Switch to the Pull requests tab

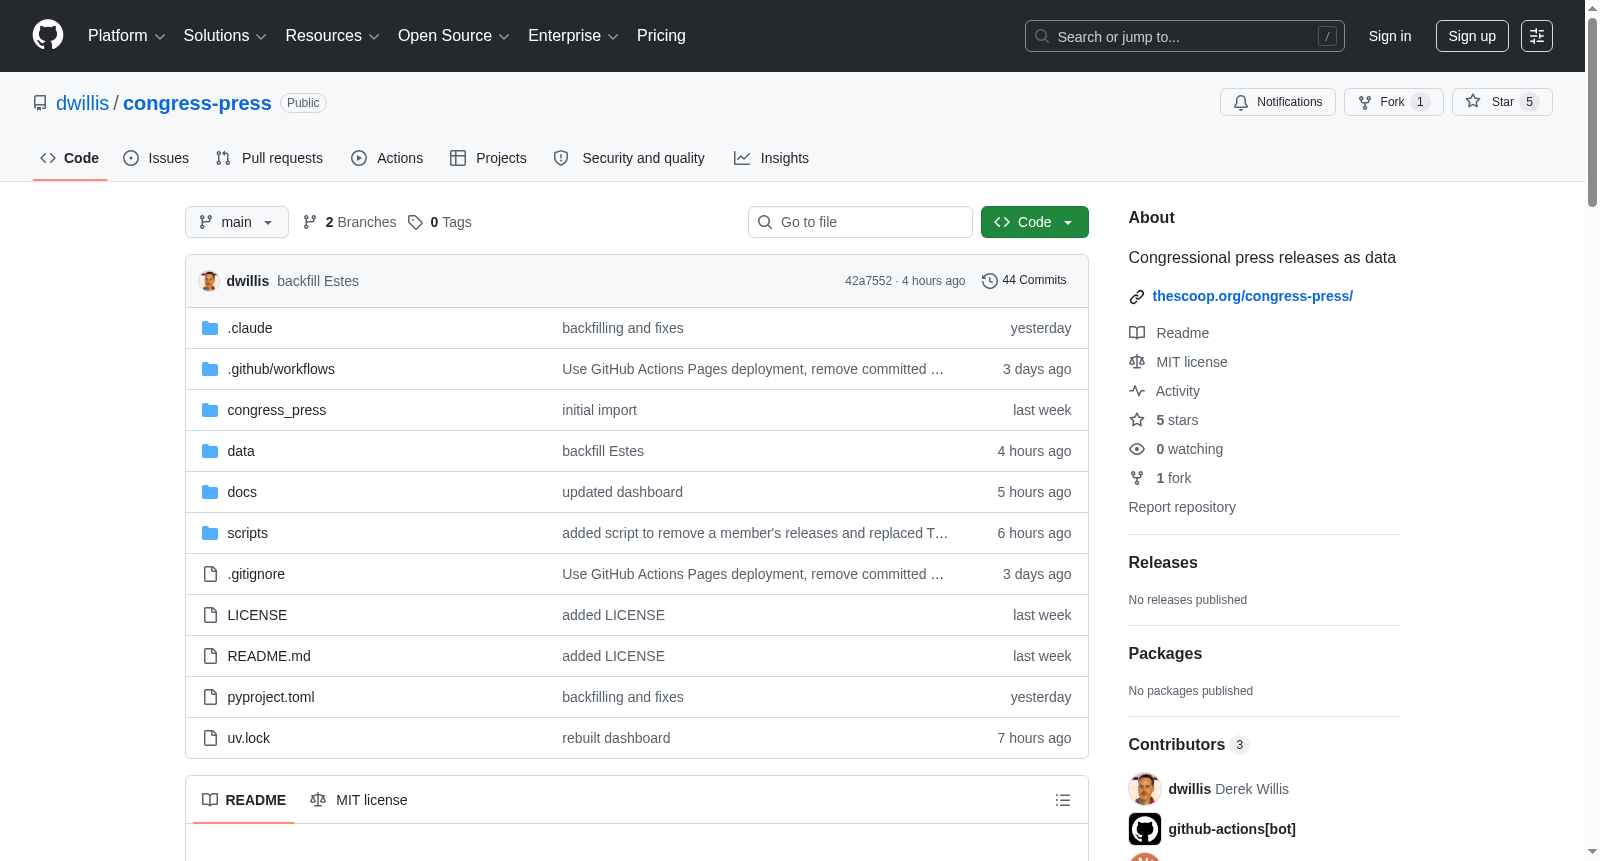(x=269, y=158)
